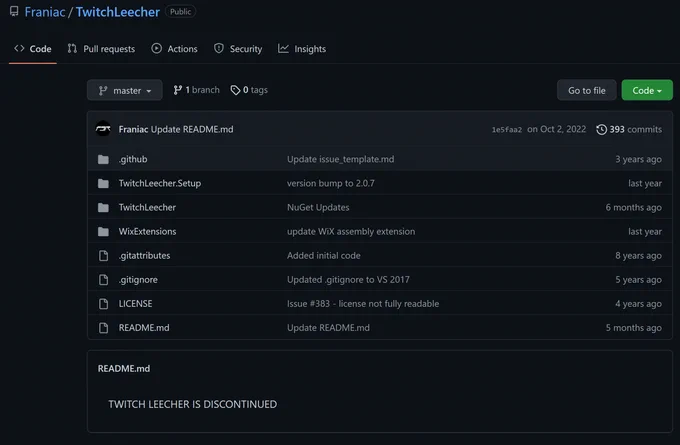
Task: Open the Pull requests tab
Action: tap(101, 49)
